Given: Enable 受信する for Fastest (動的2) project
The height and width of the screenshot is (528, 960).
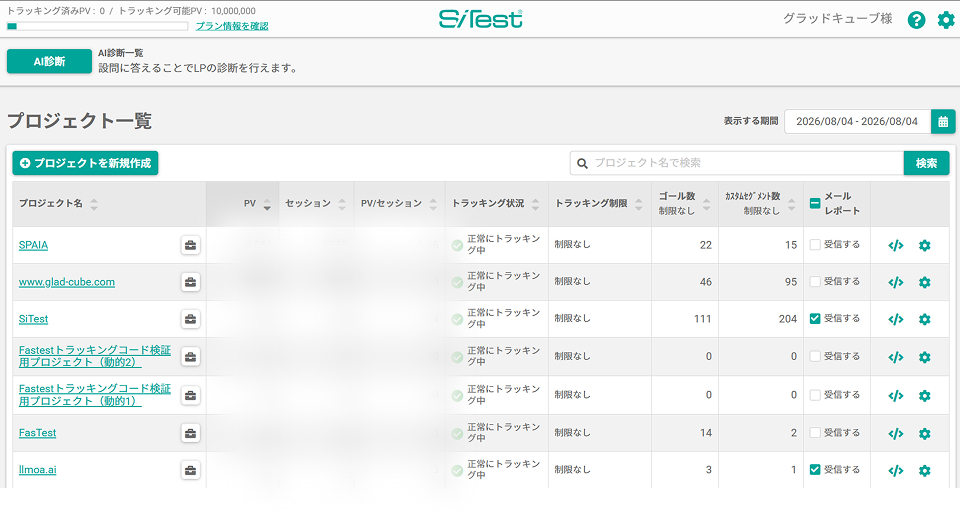Looking at the screenshot, I should click(815, 356).
